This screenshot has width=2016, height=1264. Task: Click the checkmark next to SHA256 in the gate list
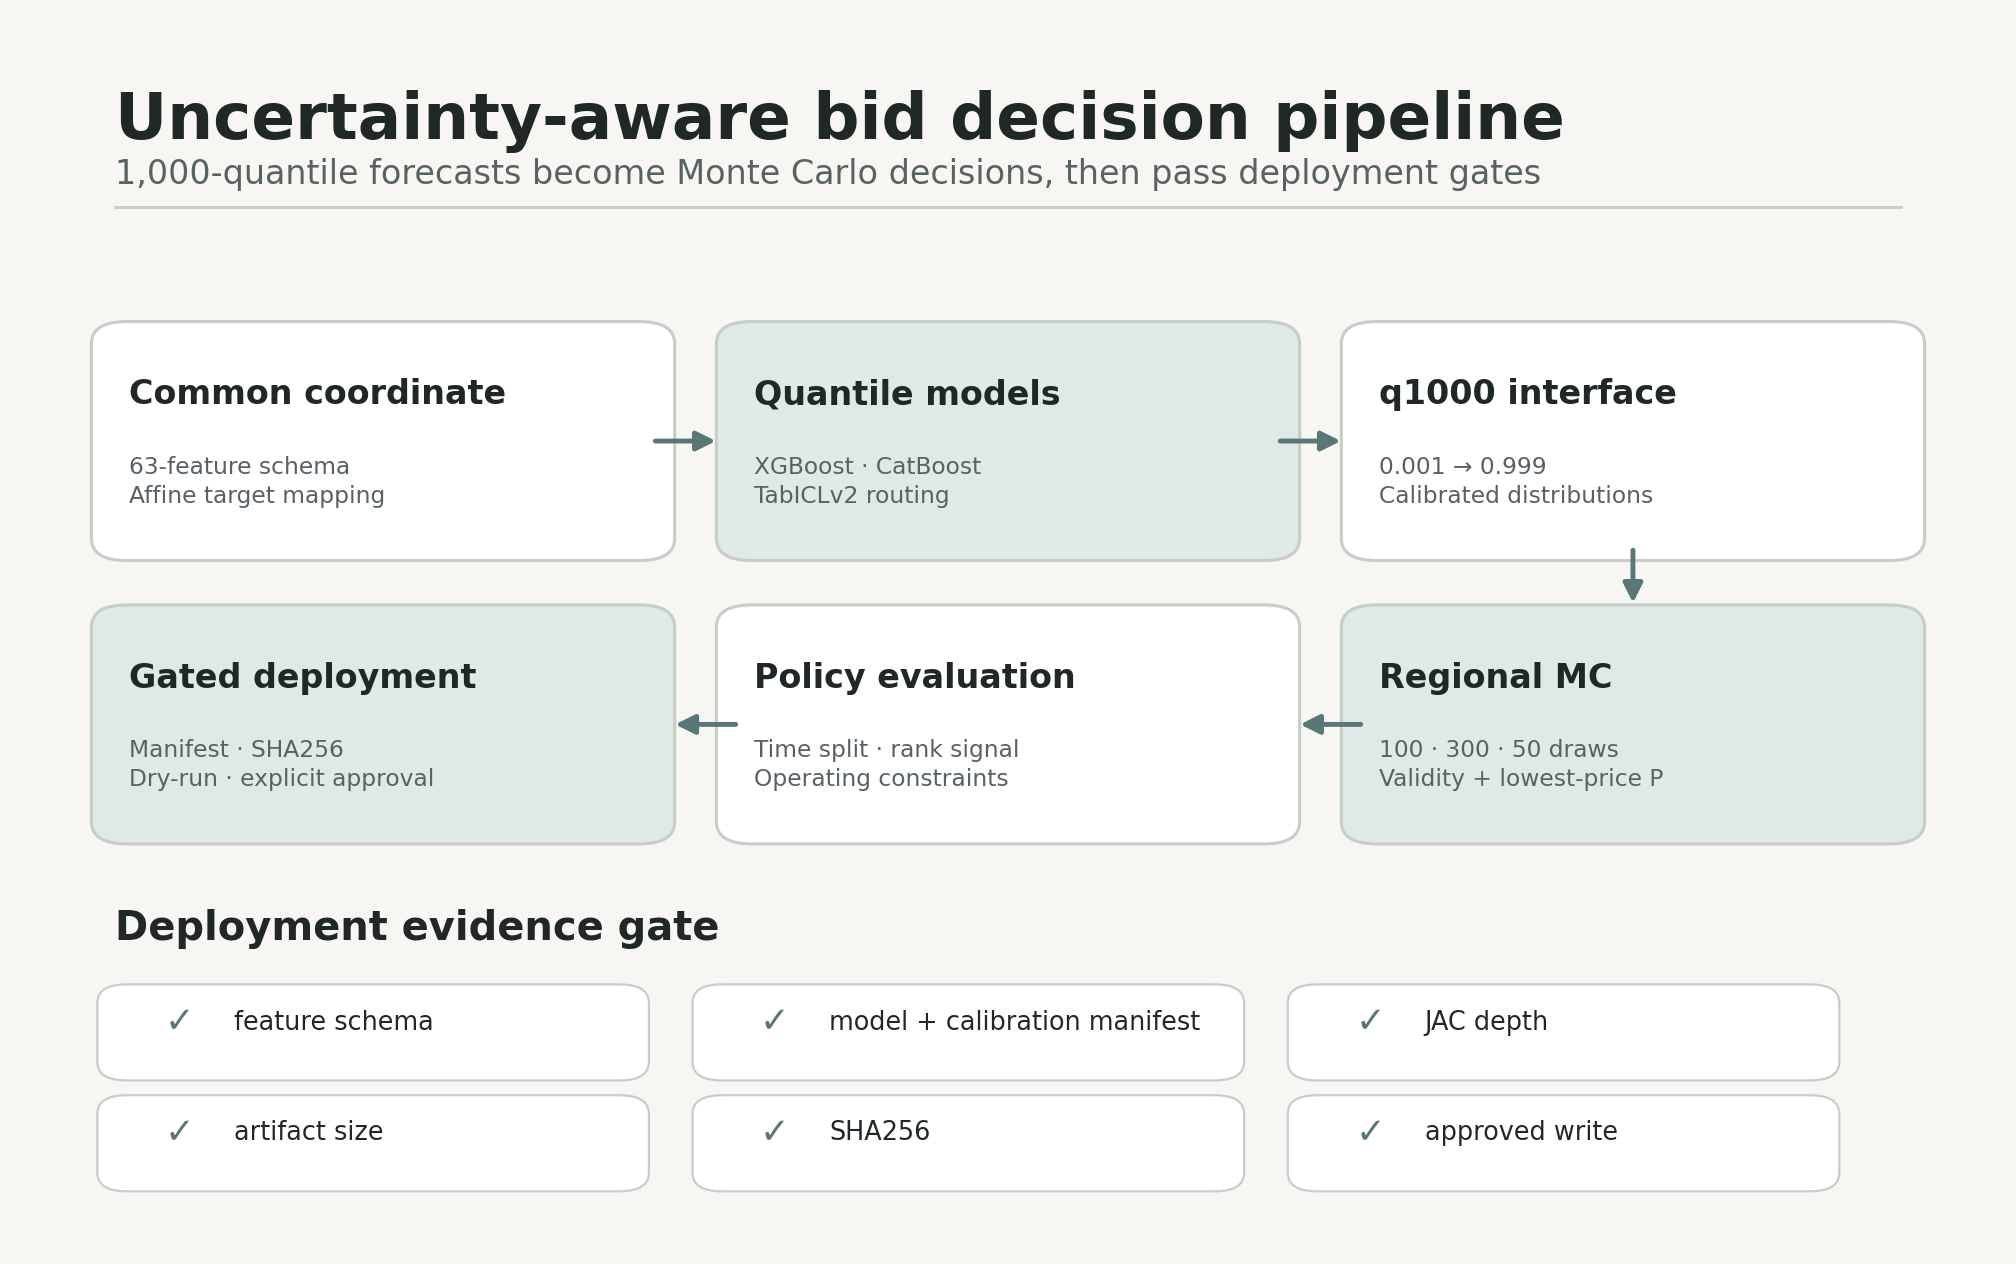pos(774,1132)
